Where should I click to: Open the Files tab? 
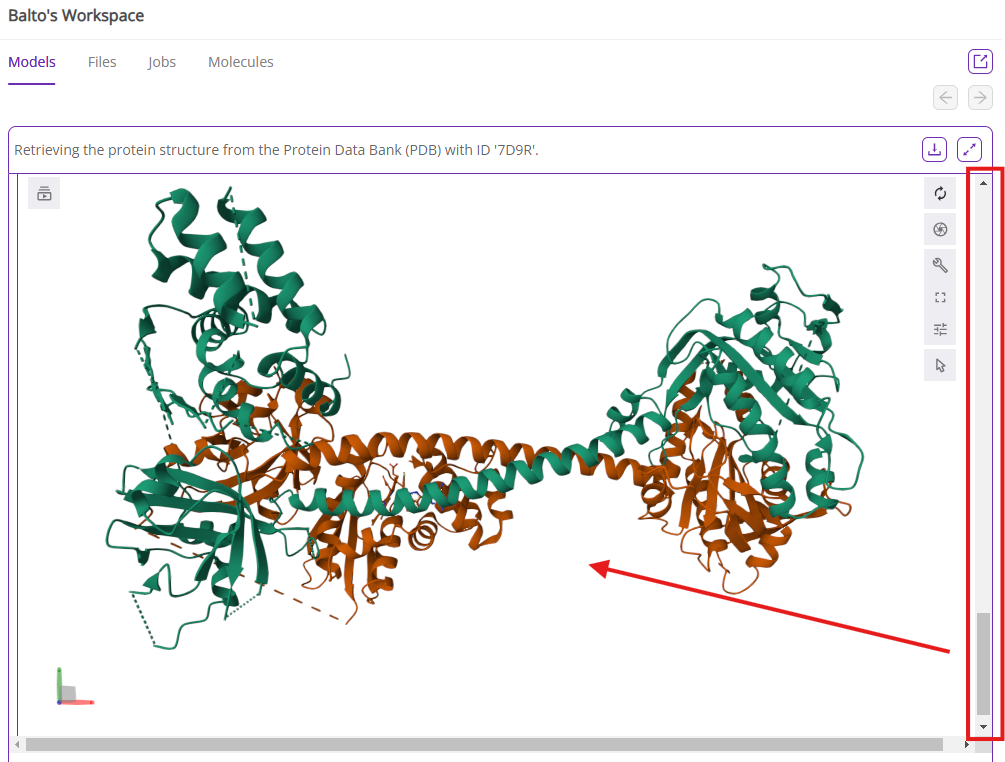click(102, 62)
